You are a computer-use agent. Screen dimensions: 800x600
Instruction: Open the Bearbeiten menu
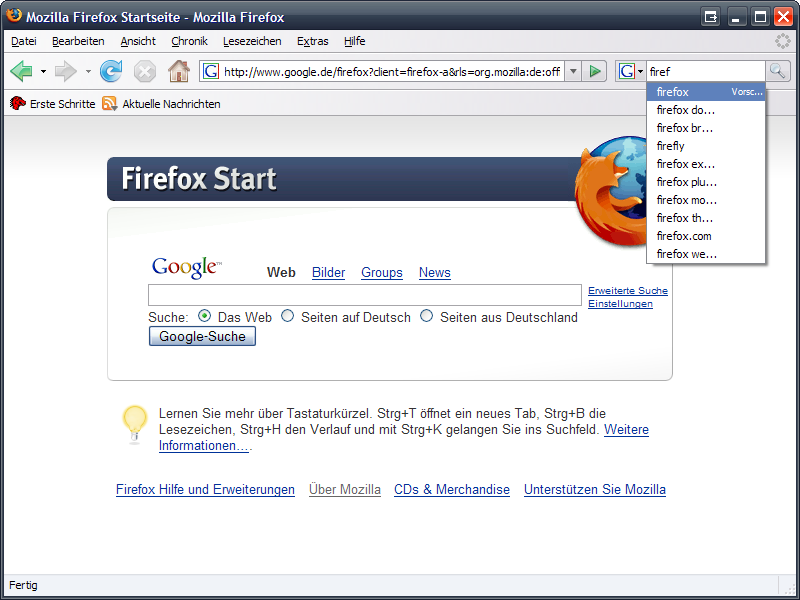tap(78, 41)
